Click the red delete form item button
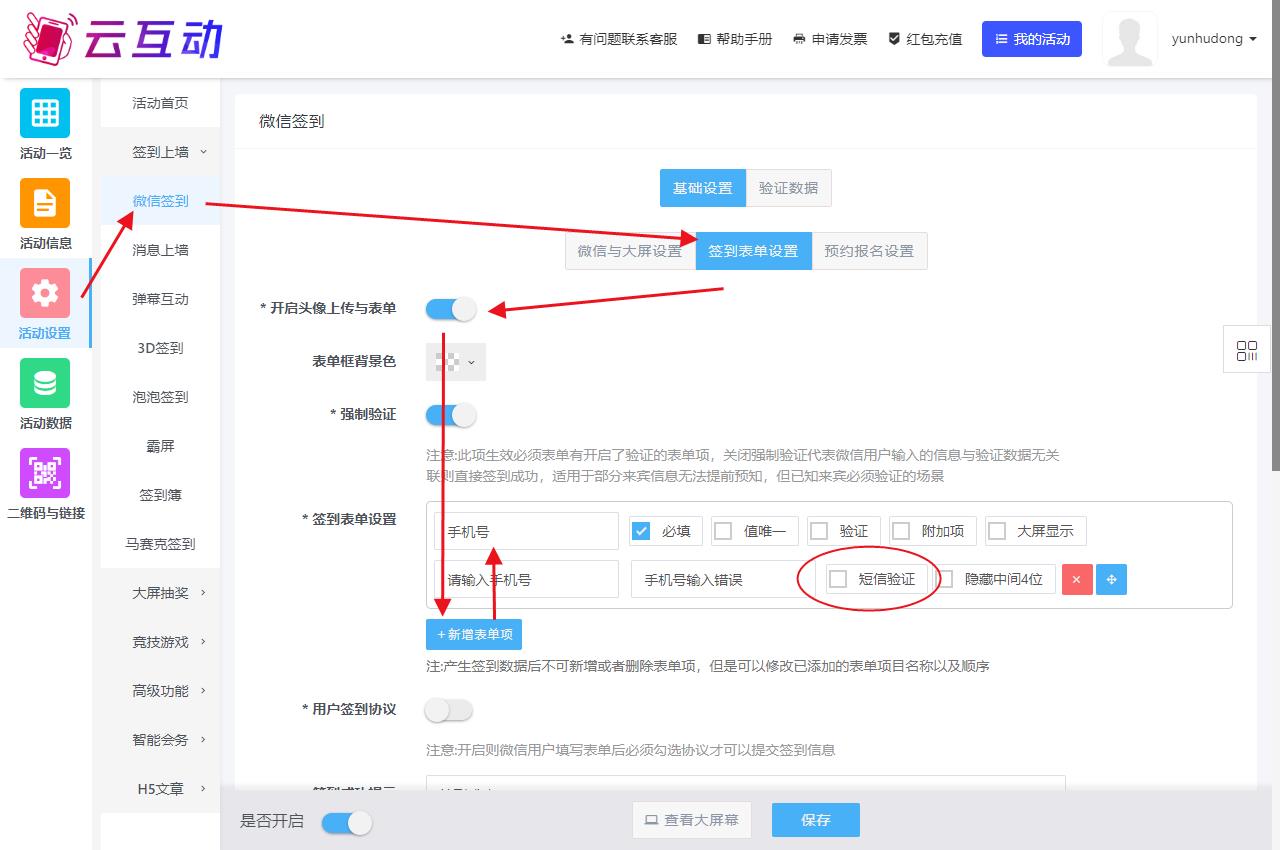The width and height of the screenshot is (1280, 850). [x=1077, y=580]
